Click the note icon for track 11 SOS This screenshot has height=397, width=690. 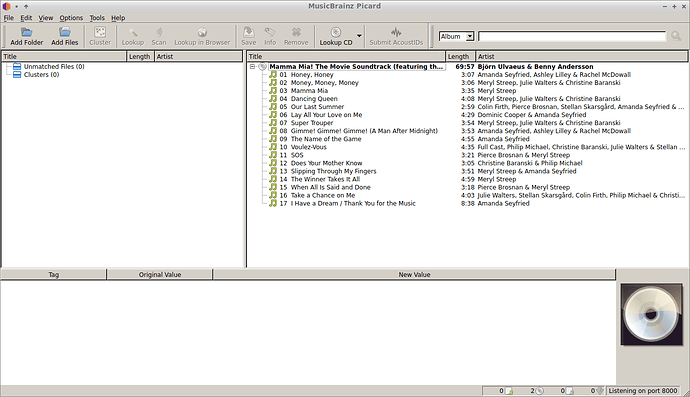point(273,155)
